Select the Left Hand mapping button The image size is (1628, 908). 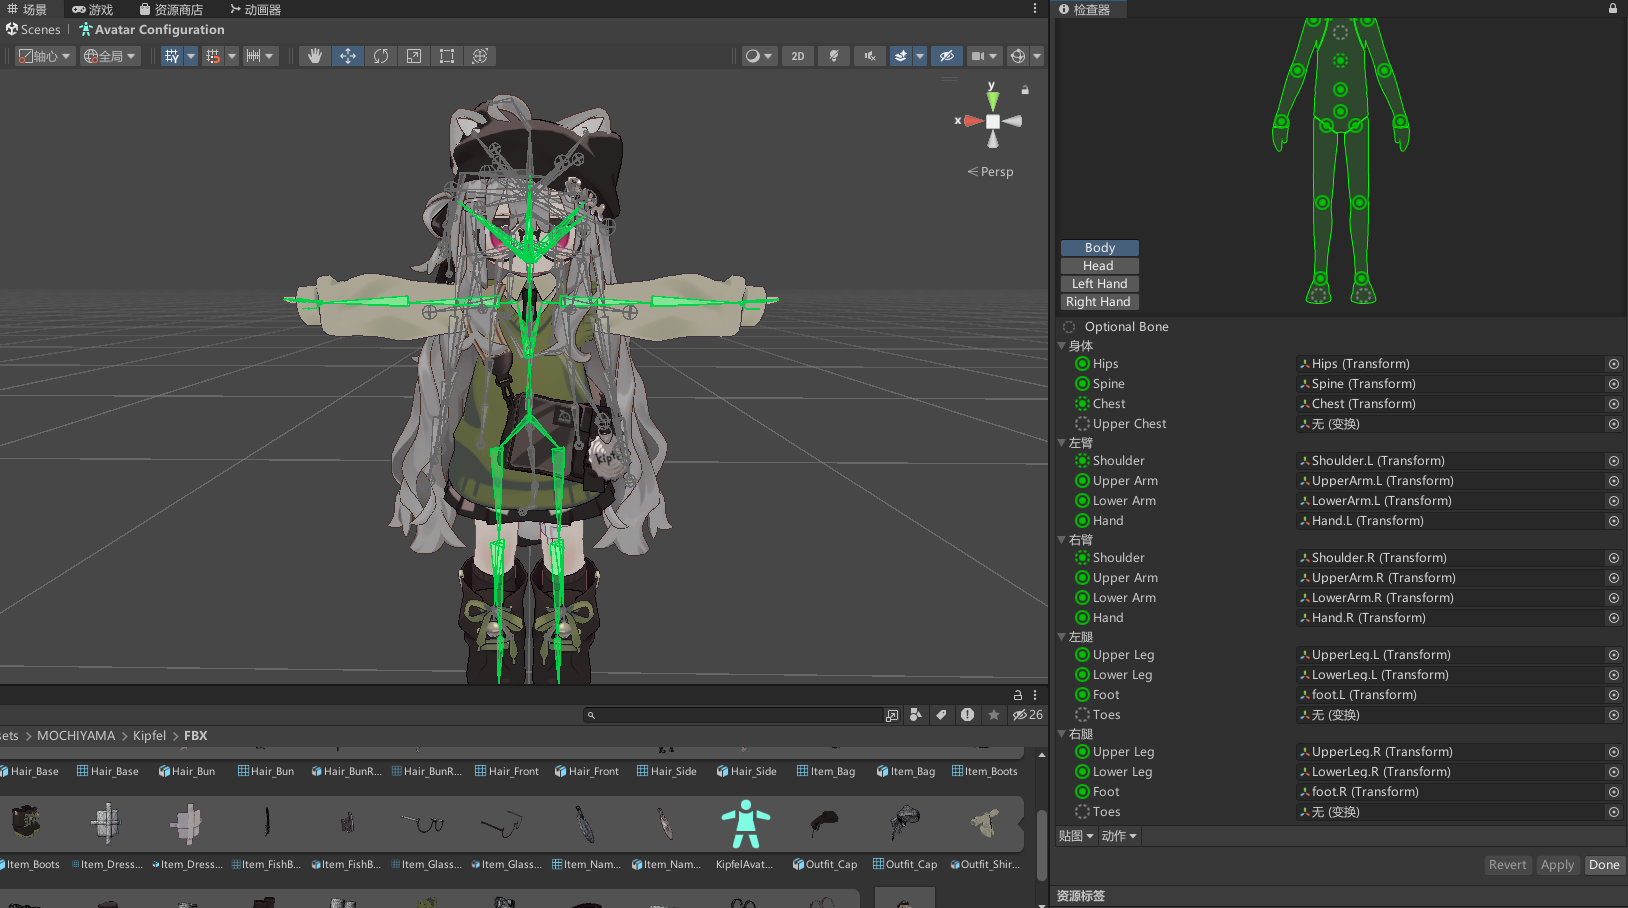1099,284
